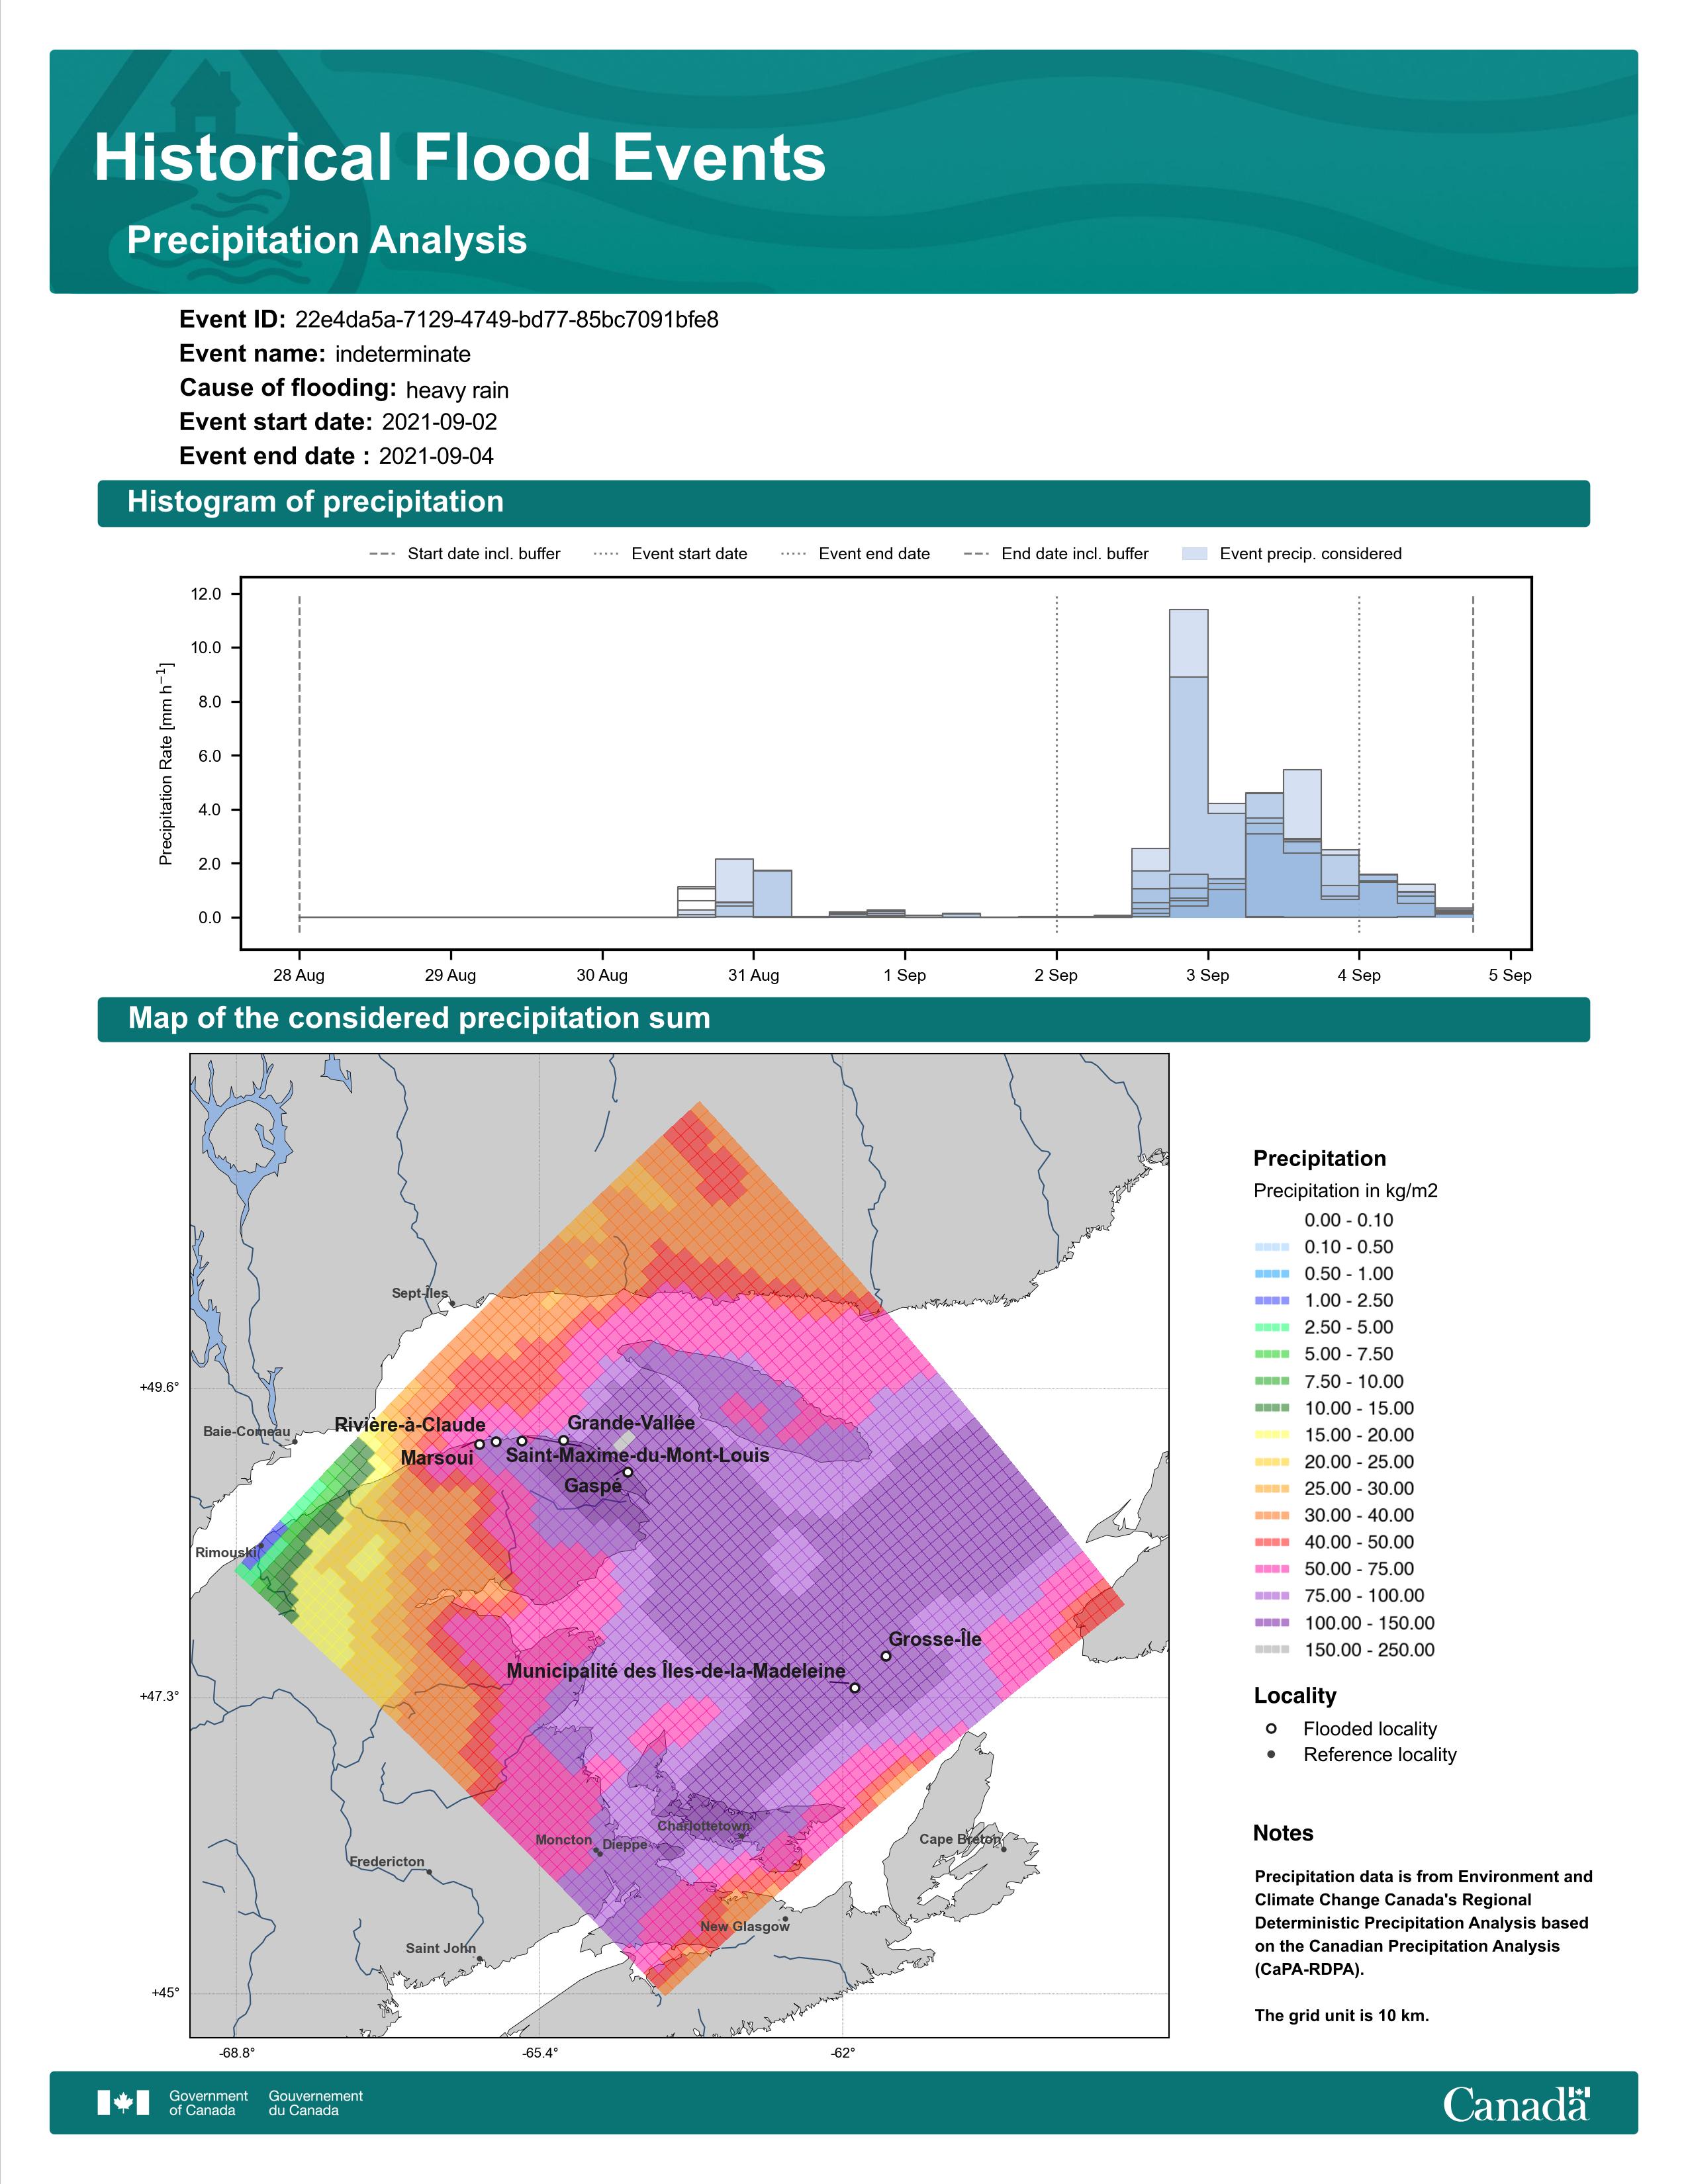
Task: Click the tallest histogram bar near 3 Sep
Action: click(x=1189, y=763)
